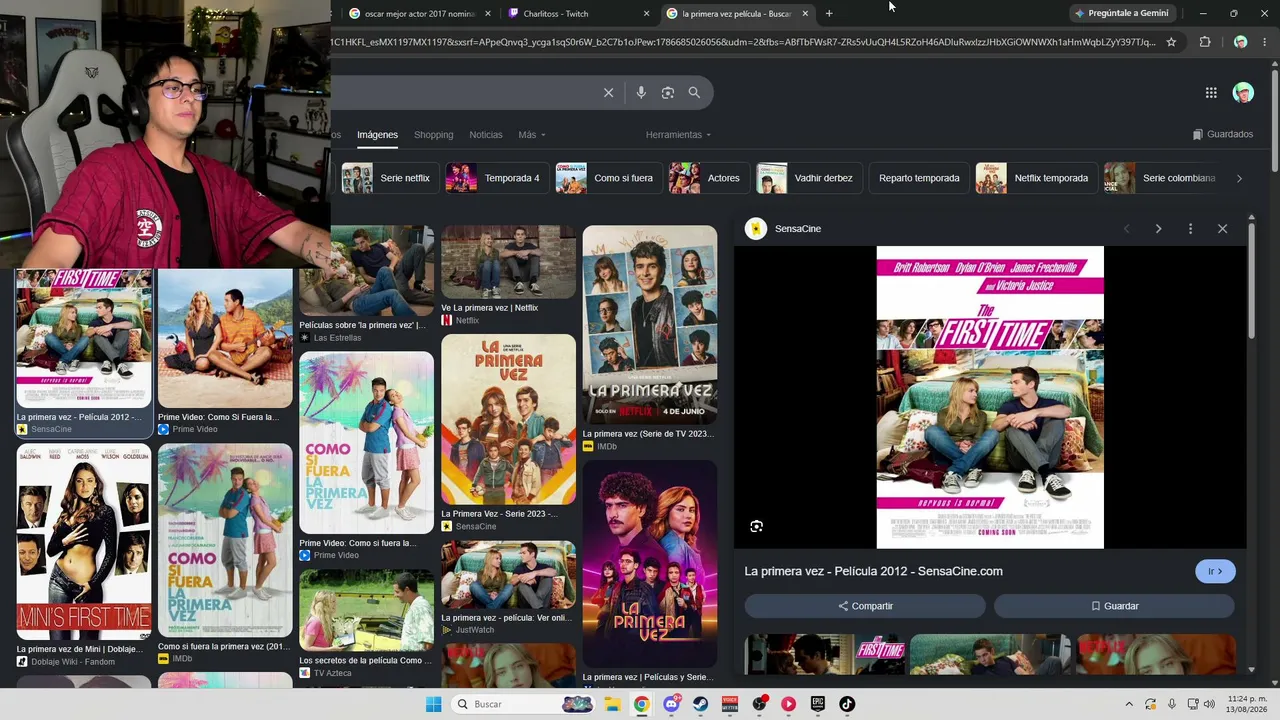
Task: Filter images by Como si fuera chip
Action: [x=607, y=178]
